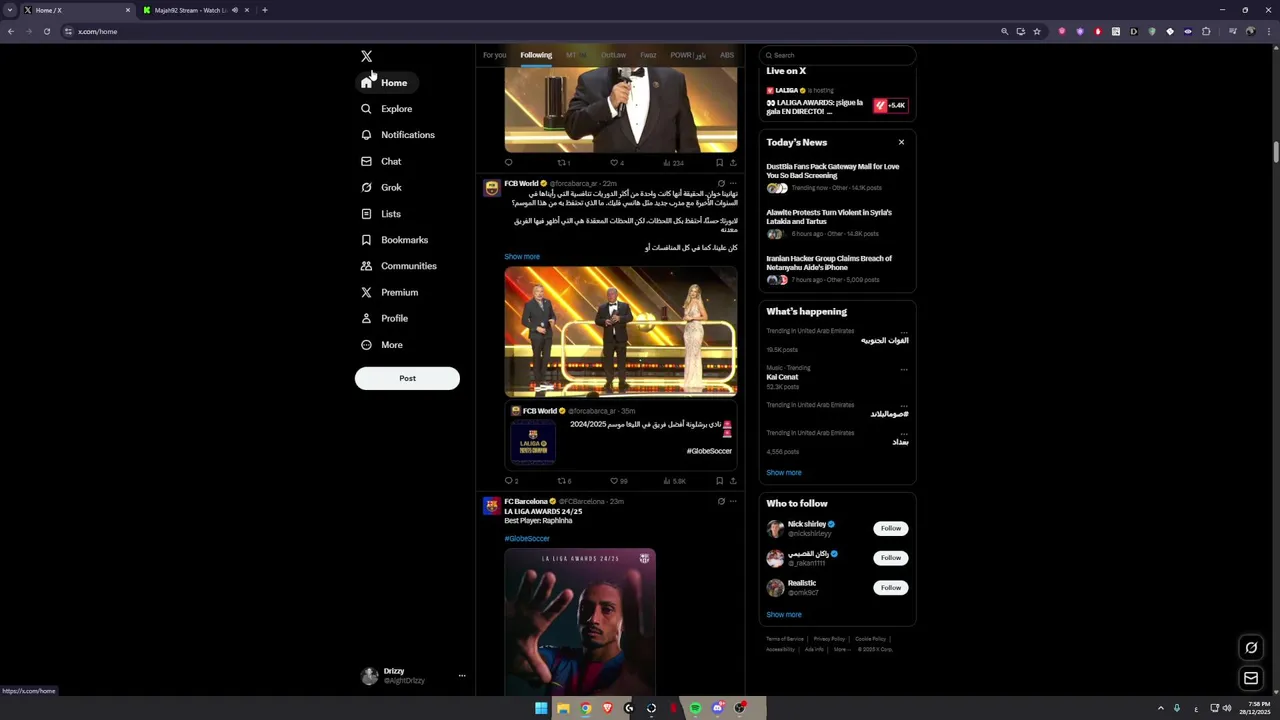Switch to the OutLaw list tab
The width and height of the screenshot is (1280, 720).
point(613,55)
